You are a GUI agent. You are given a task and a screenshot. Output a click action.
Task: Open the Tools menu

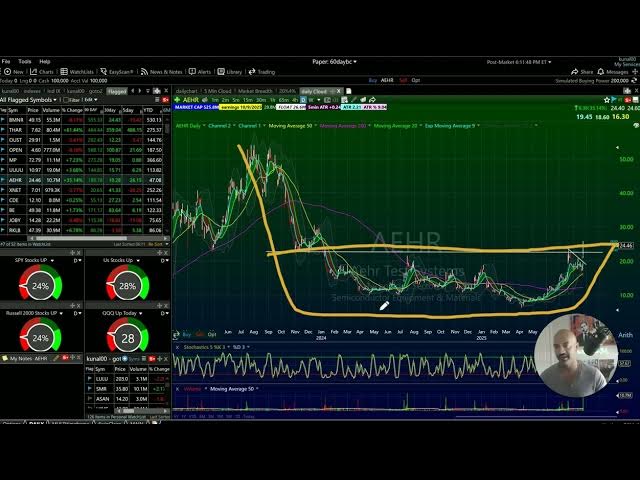tap(24, 62)
